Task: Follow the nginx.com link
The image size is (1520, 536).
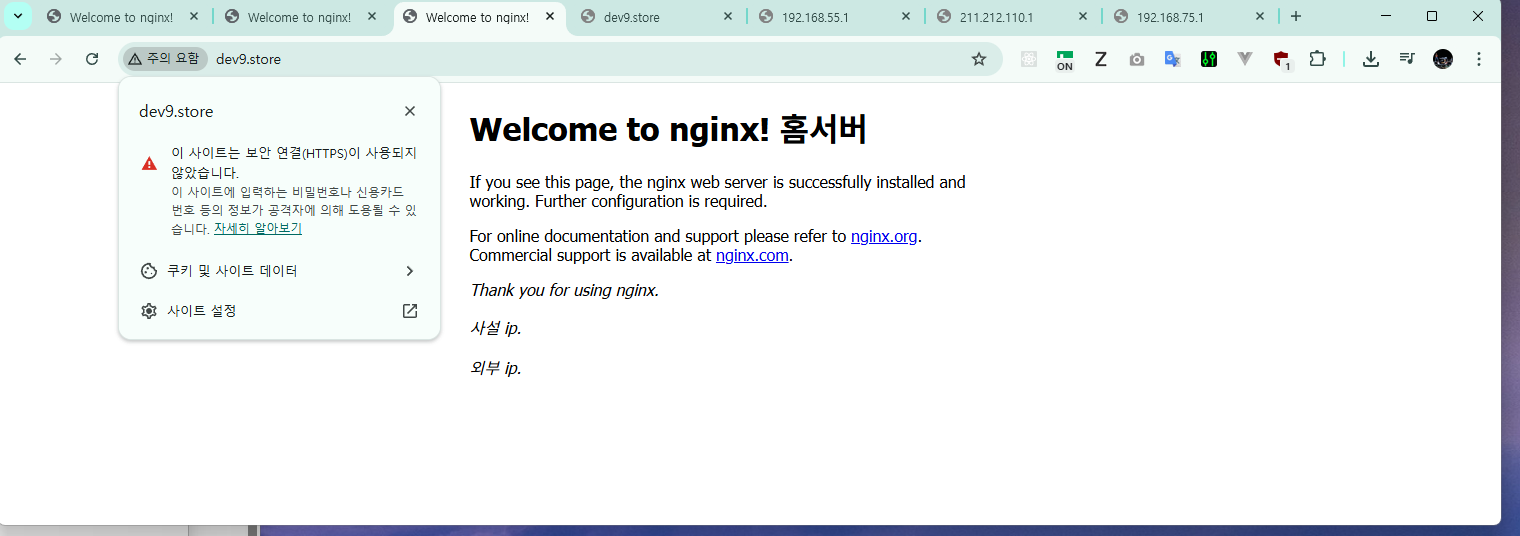Action: coord(753,255)
